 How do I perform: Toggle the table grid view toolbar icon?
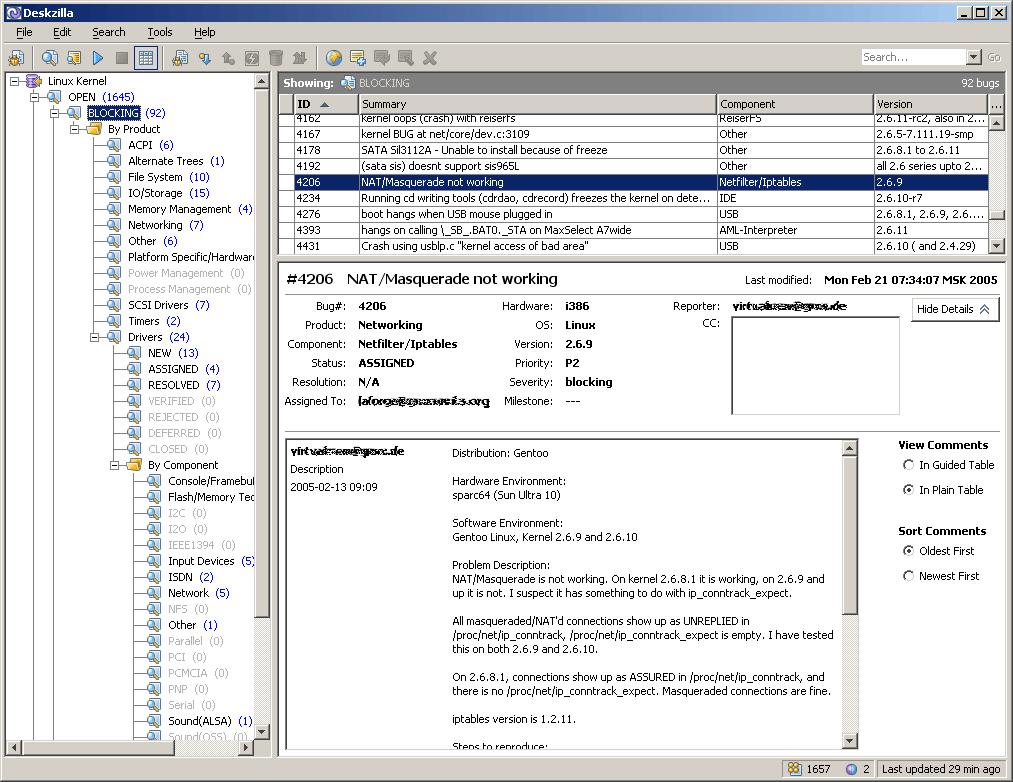(146, 58)
